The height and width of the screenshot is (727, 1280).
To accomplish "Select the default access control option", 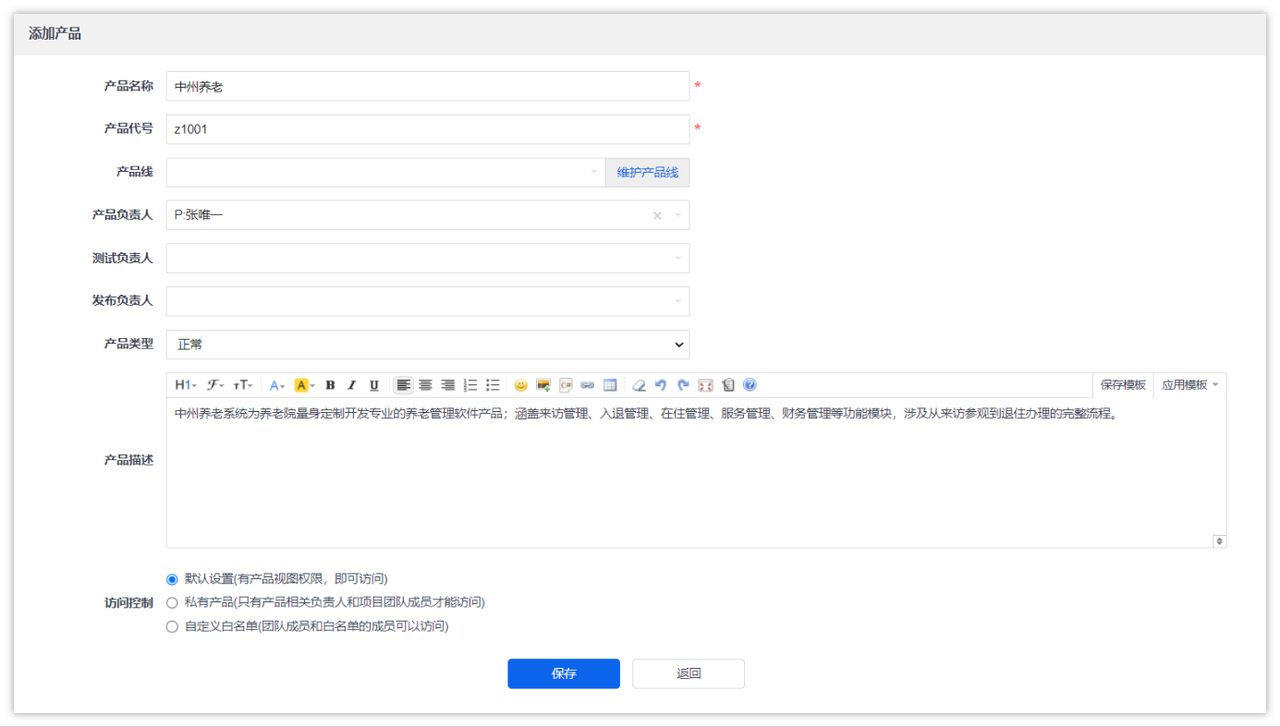I will click(x=172, y=579).
